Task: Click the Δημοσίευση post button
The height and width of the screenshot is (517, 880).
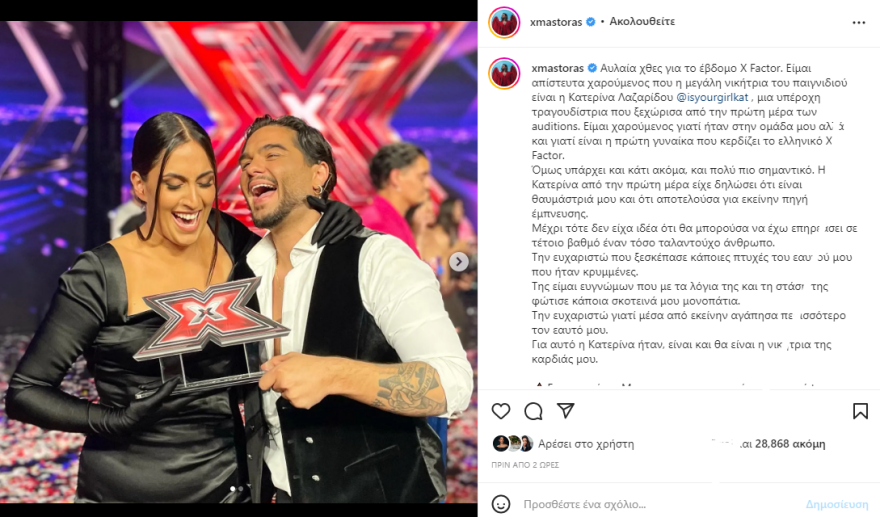Action: [x=837, y=504]
